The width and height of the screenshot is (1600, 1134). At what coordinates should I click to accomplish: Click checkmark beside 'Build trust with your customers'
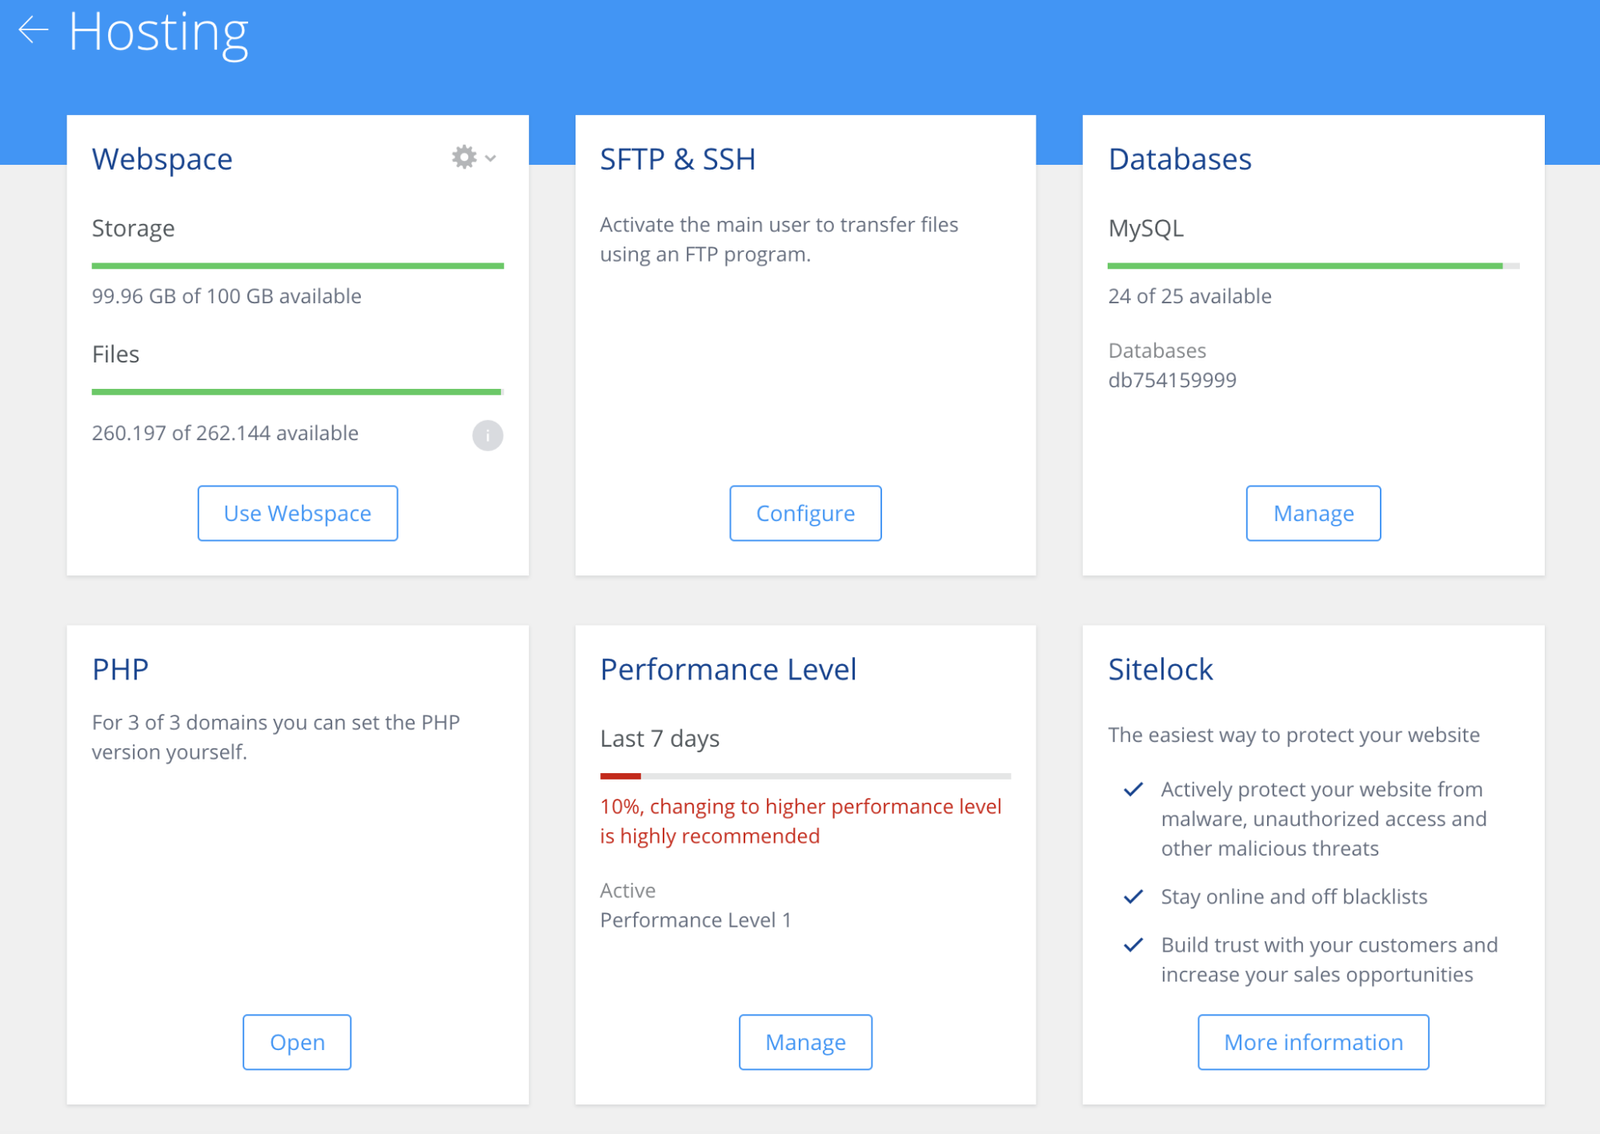(x=1133, y=945)
